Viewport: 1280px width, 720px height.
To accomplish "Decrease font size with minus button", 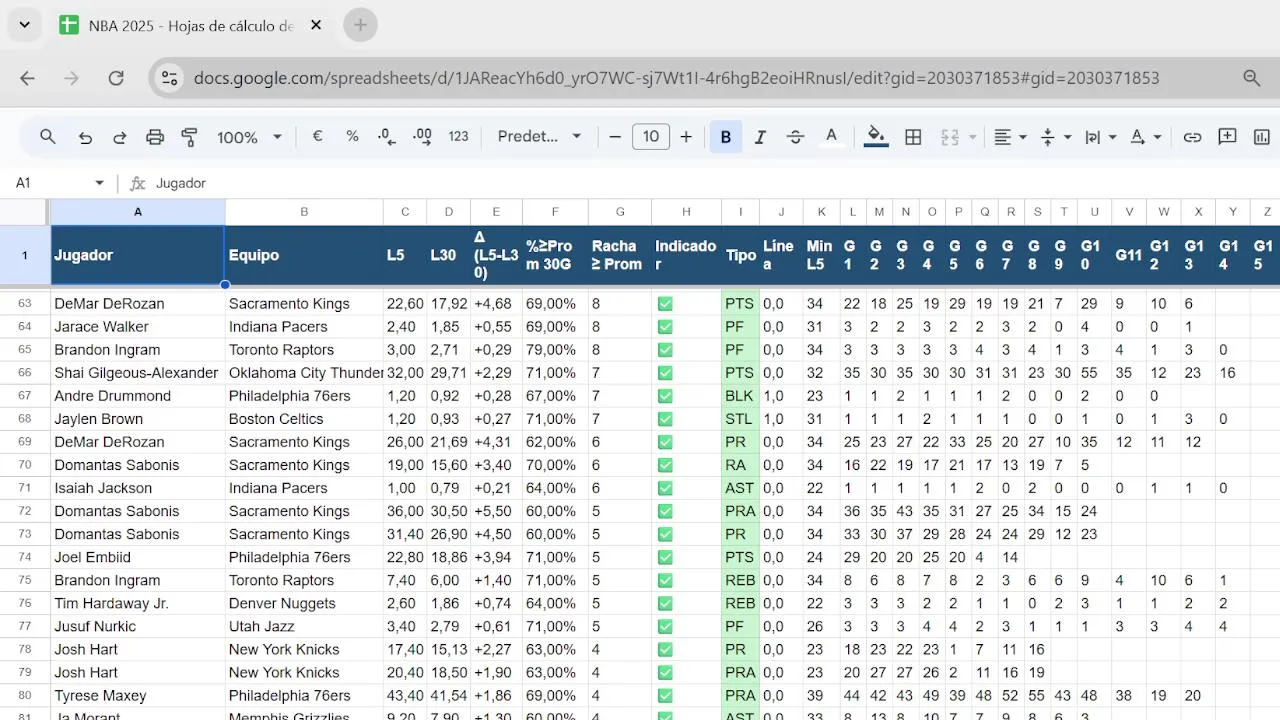I will [615, 137].
